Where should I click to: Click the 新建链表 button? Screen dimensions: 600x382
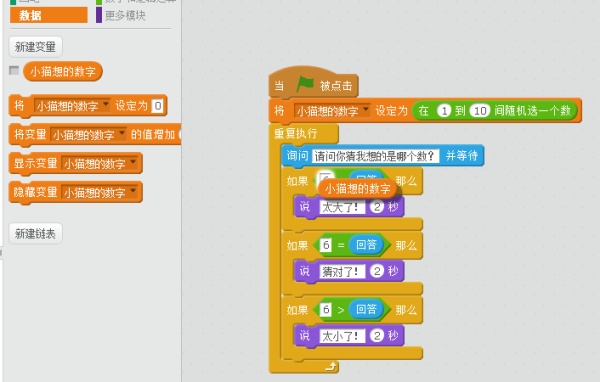[35, 233]
